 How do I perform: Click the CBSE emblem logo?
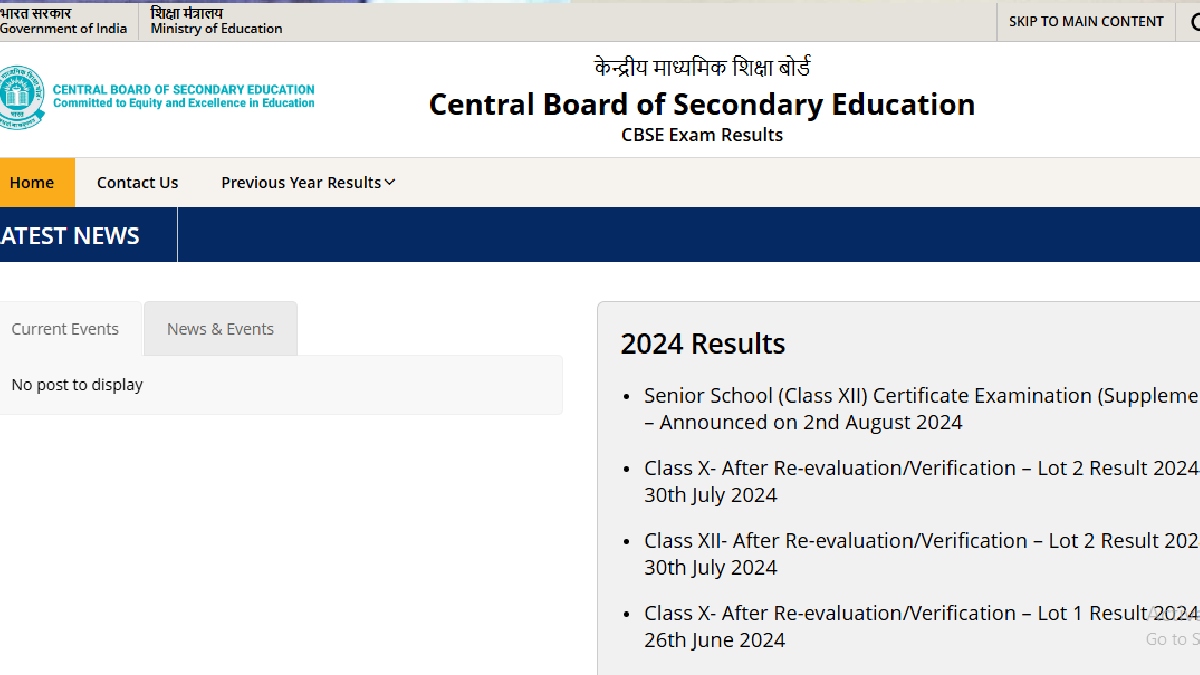tap(22, 97)
